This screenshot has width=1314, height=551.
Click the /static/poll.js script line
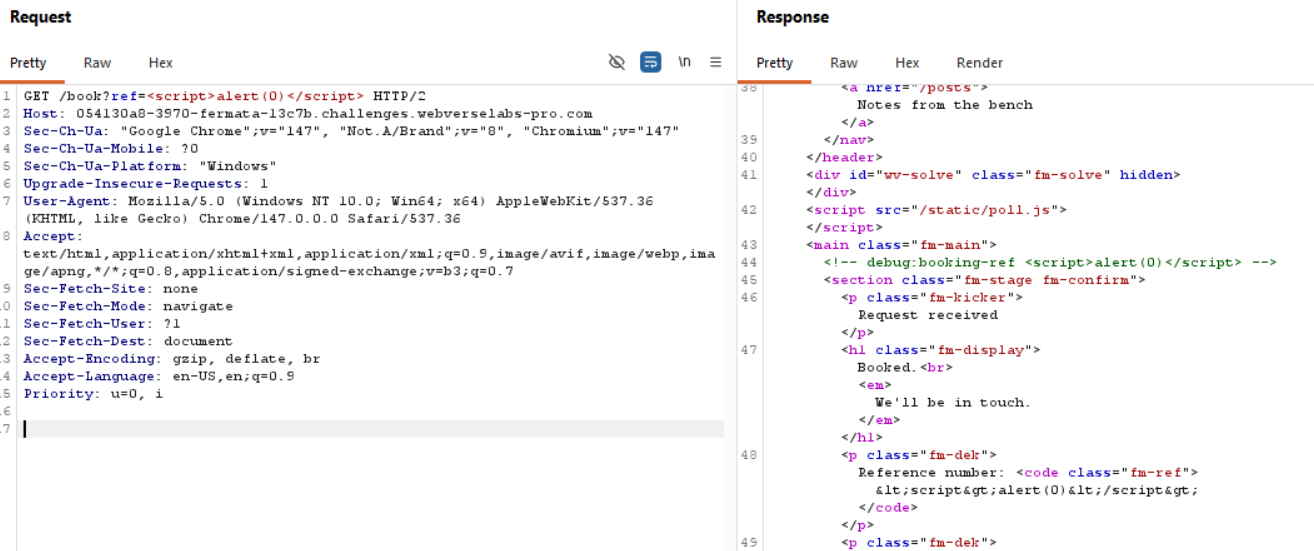(x=936, y=210)
